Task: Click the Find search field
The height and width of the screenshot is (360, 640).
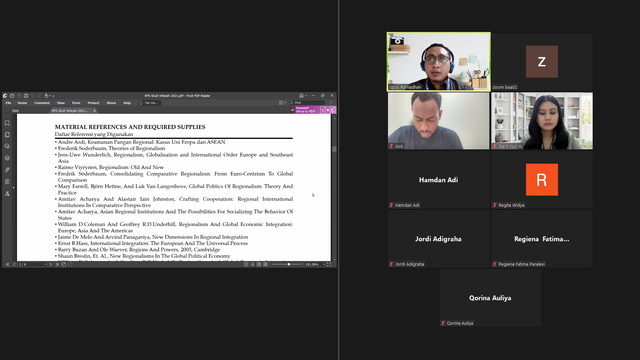Action: coord(307,102)
